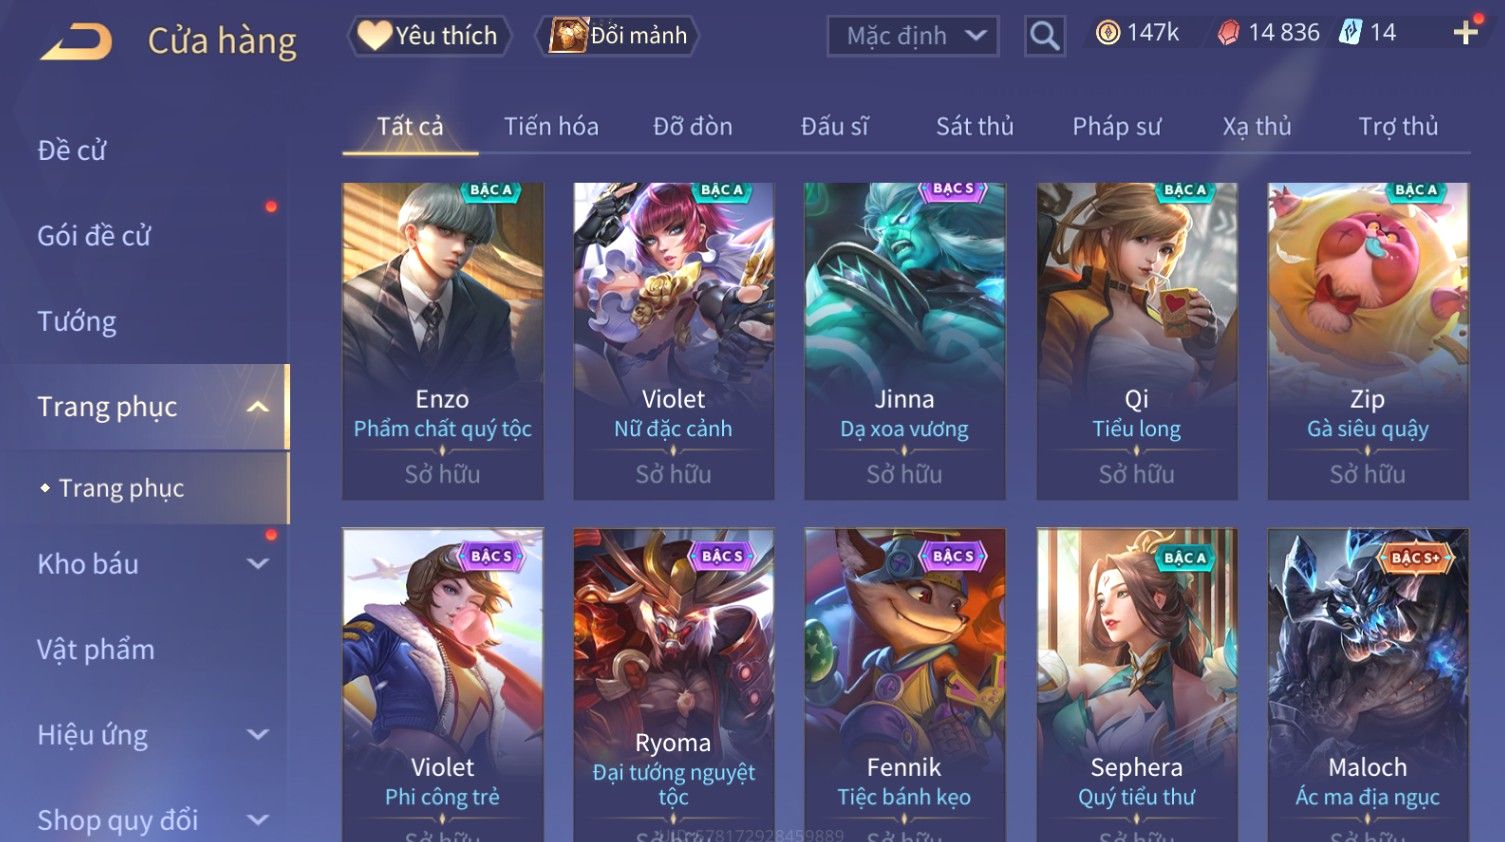1505x842 pixels.
Task: Open Gói đề cử in sidebar
Action: 94,236
